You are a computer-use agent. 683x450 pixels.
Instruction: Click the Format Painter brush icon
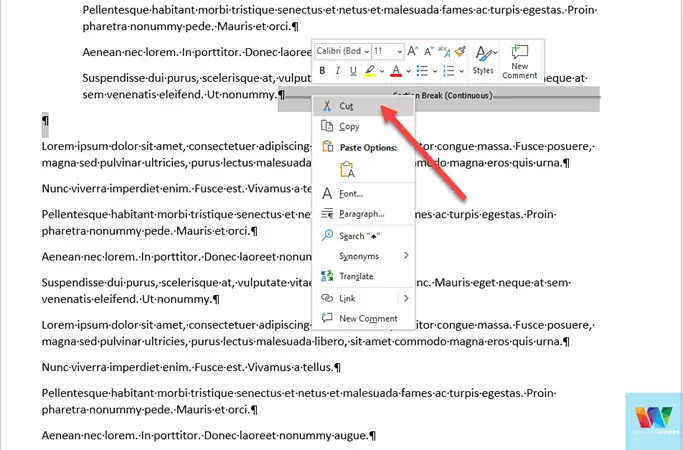(x=460, y=51)
